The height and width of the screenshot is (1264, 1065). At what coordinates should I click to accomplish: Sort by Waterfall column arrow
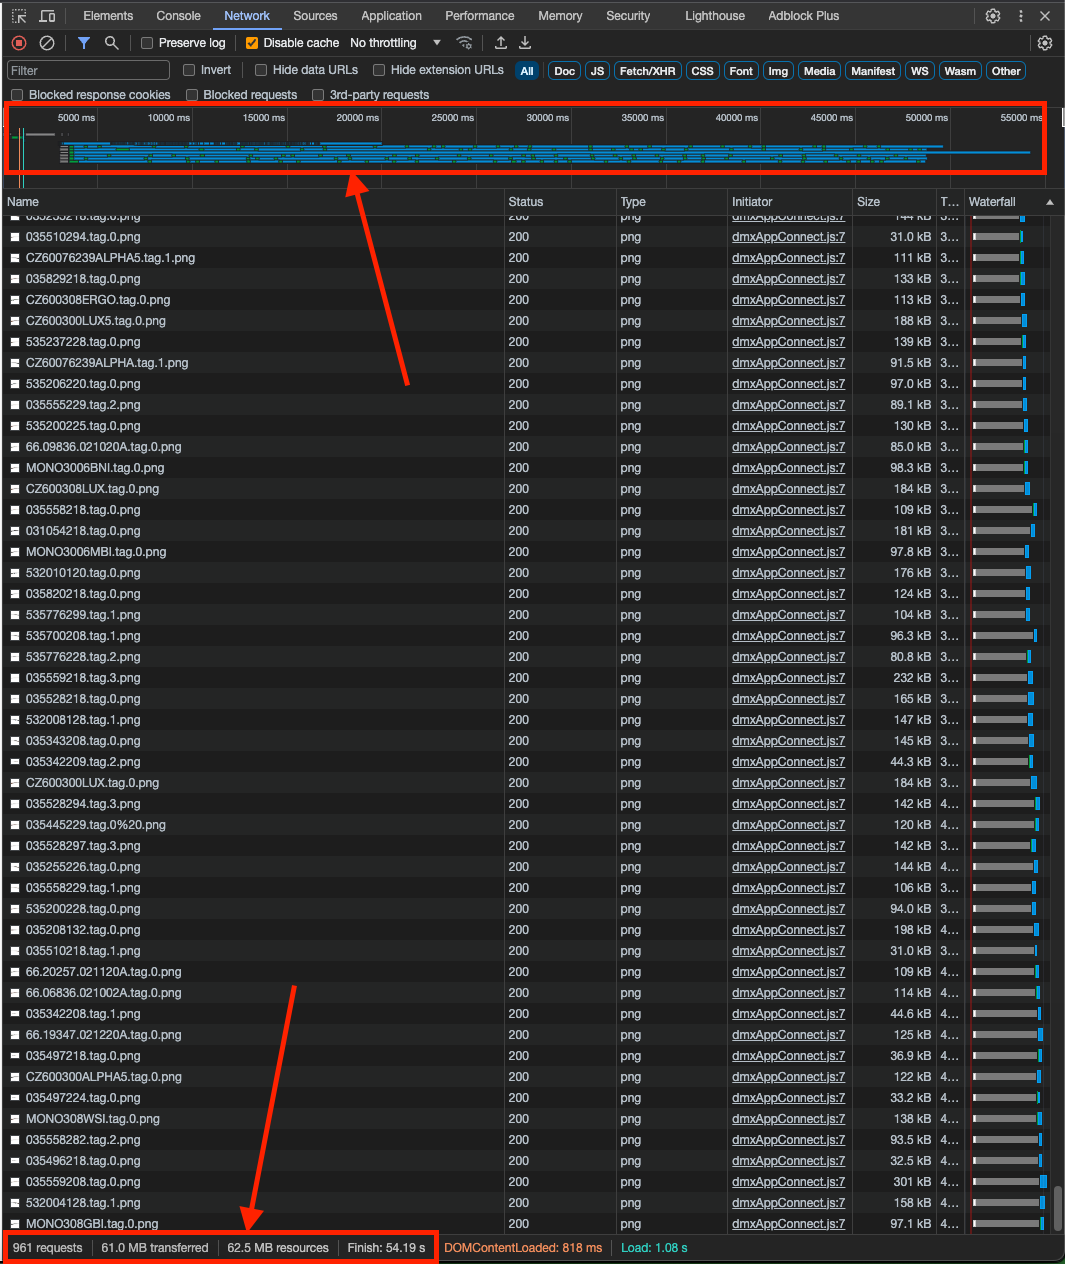(1050, 202)
